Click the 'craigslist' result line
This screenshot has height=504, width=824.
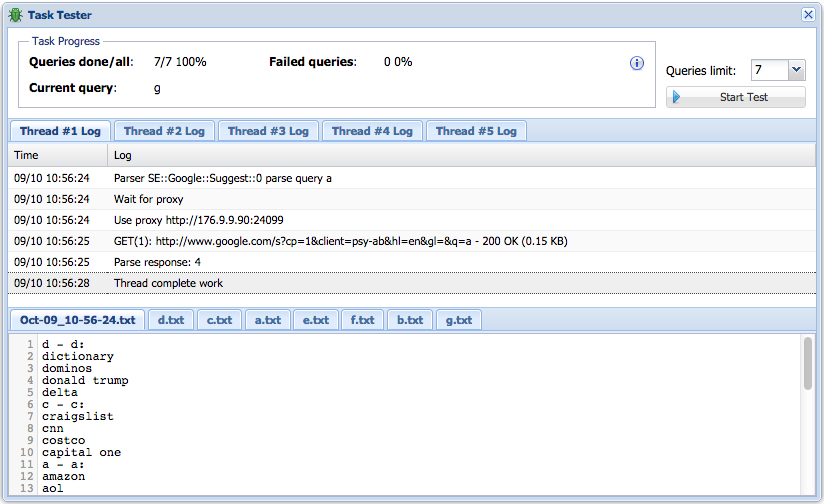coord(78,417)
